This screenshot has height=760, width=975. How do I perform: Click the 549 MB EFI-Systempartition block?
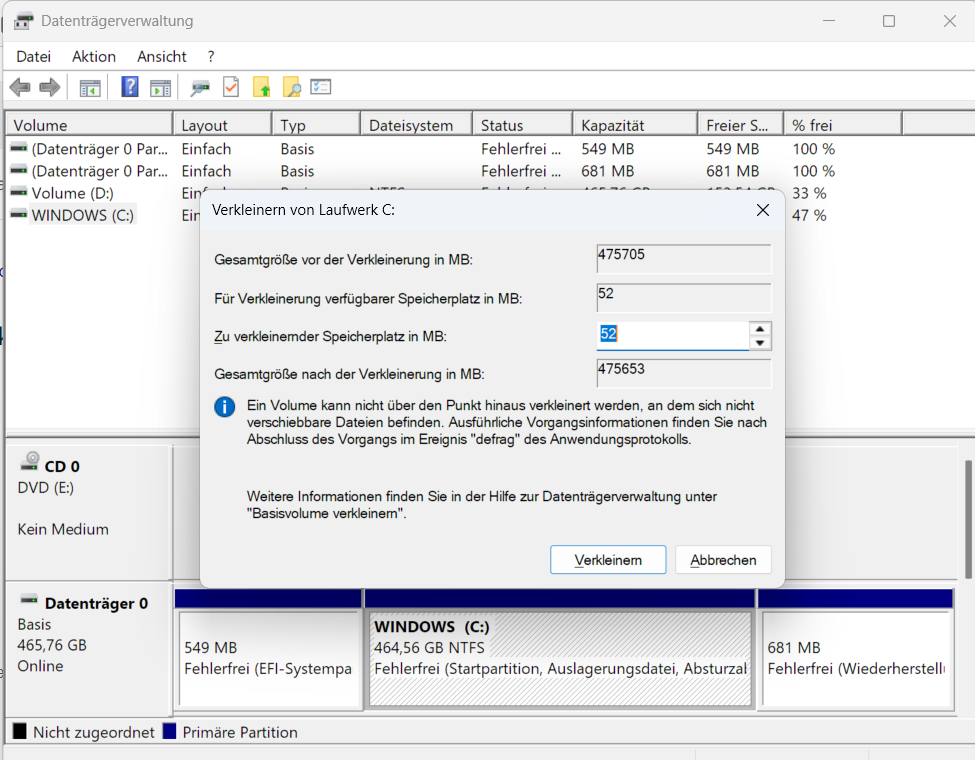pyautogui.click(x=269, y=658)
